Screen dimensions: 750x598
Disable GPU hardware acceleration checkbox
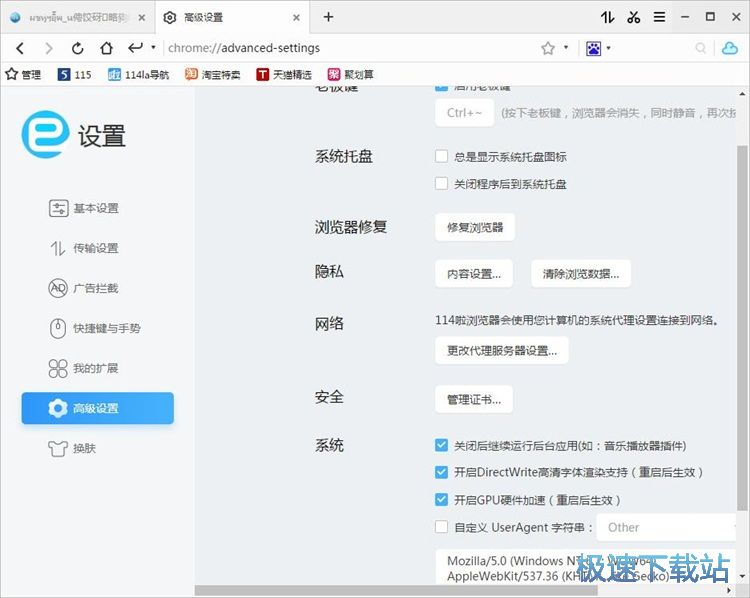[x=441, y=500]
